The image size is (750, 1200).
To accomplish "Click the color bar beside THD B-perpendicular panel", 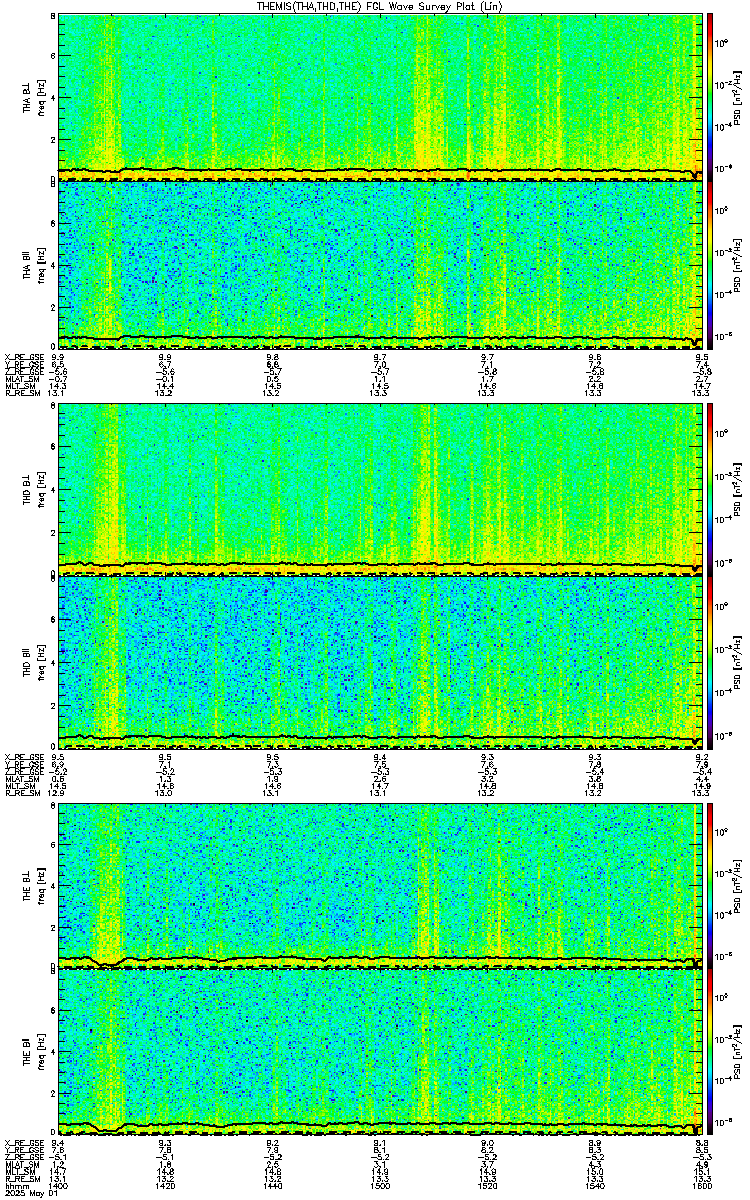I will 710,488.
